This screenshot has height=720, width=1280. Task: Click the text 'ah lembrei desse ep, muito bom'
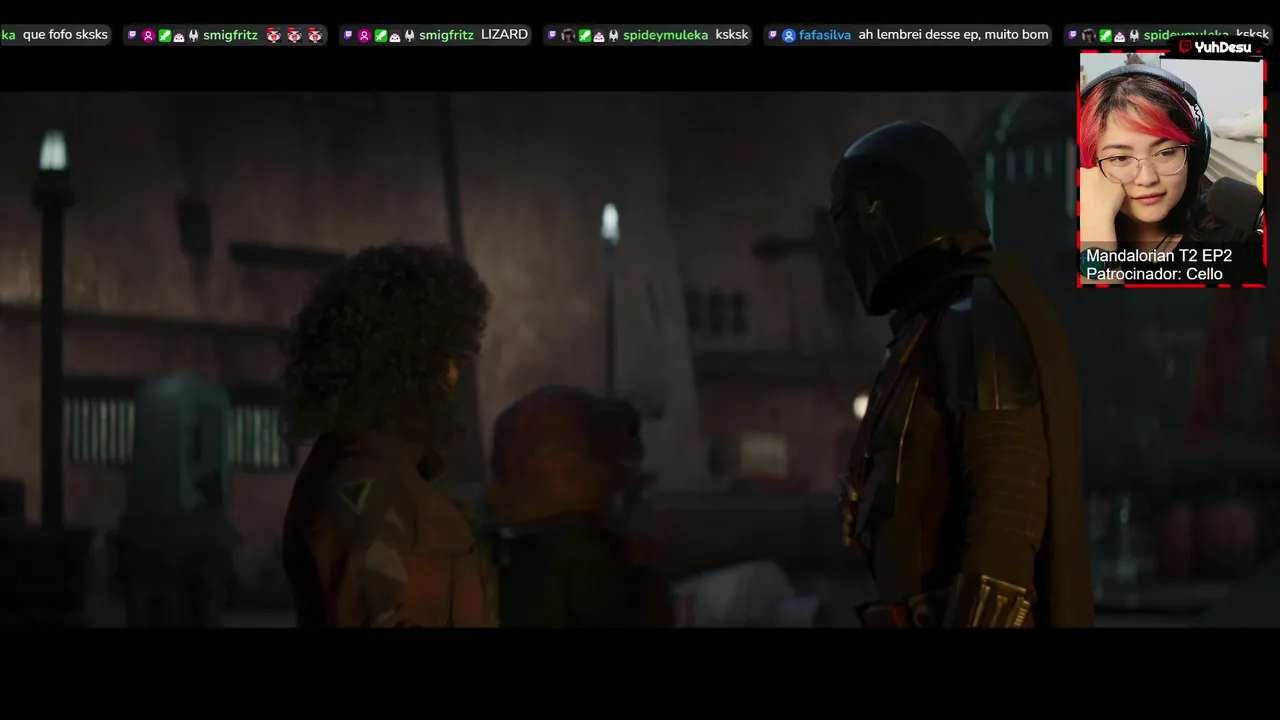coord(953,35)
